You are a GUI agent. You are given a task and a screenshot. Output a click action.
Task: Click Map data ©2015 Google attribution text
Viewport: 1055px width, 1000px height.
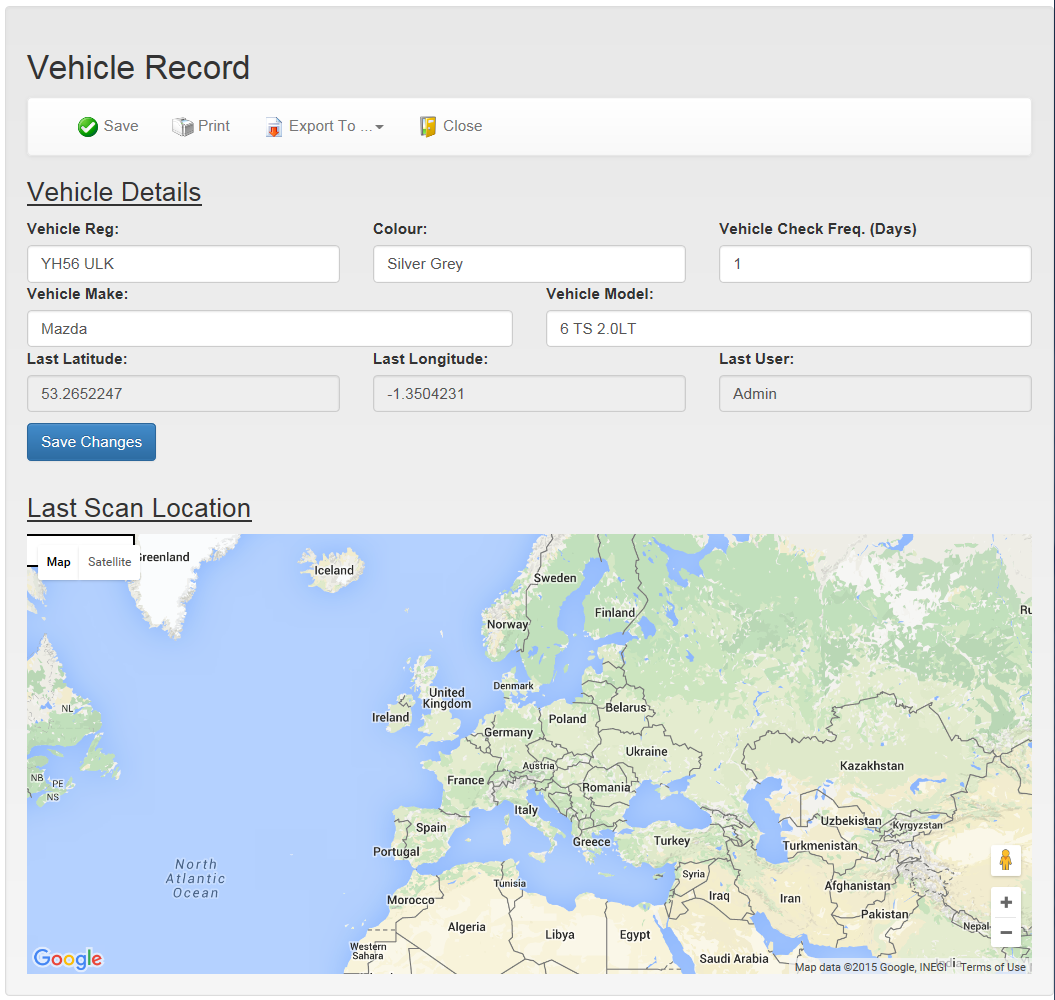(x=871, y=967)
